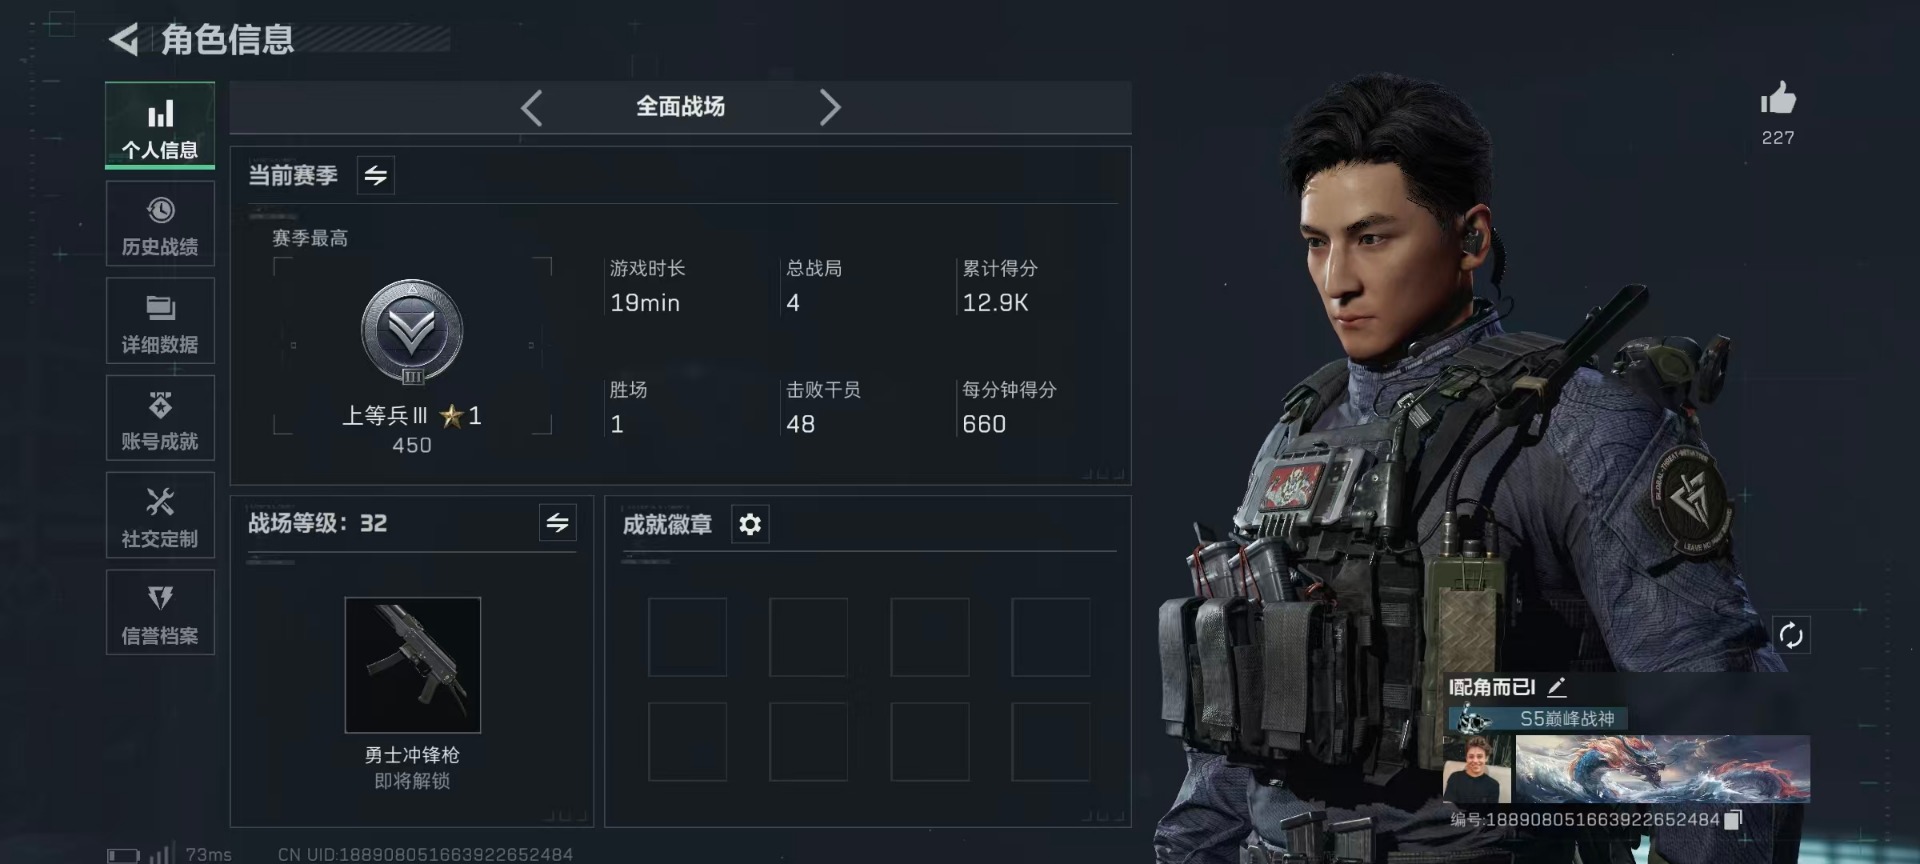The image size is (1920, 864).
Task: Open 成就徽章 settings with the gear icon
Action: tap(750, 524)
